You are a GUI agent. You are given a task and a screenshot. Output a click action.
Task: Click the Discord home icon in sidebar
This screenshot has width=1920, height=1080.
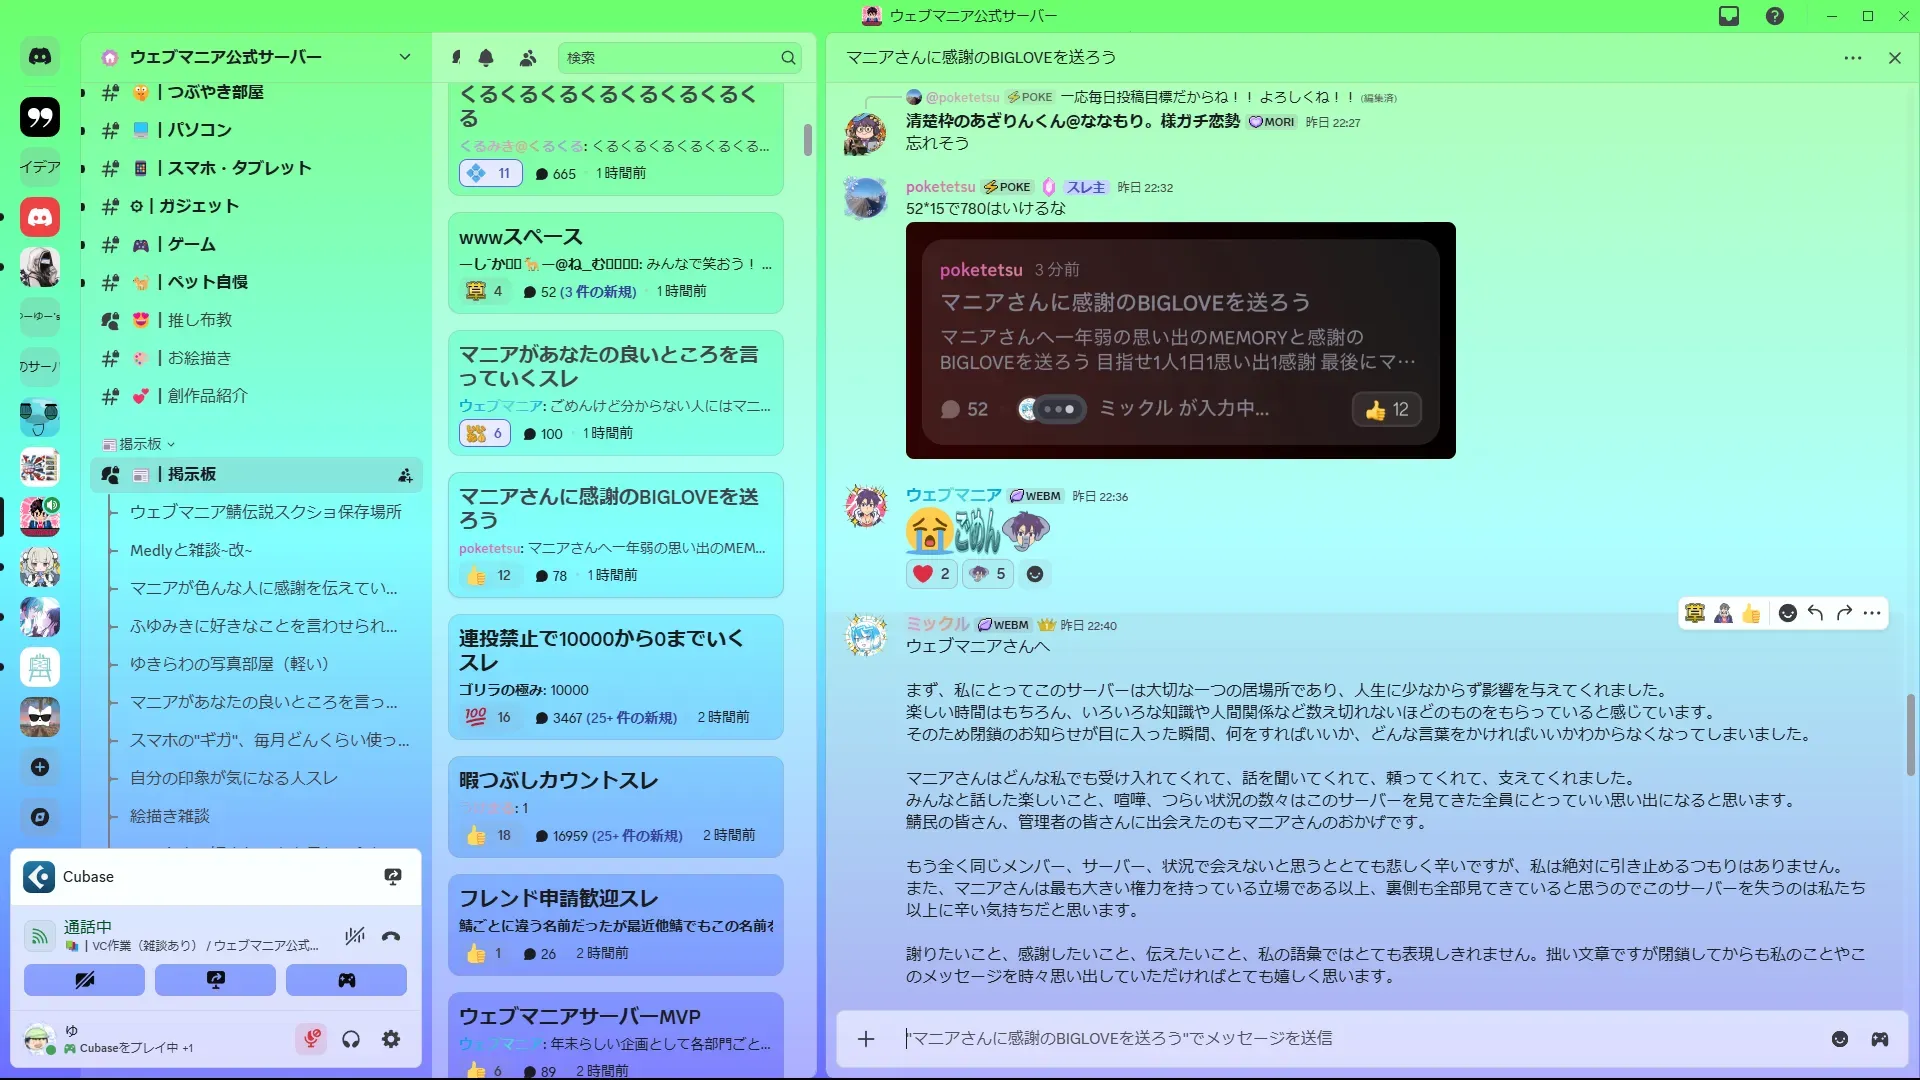(x=40, y=57)
